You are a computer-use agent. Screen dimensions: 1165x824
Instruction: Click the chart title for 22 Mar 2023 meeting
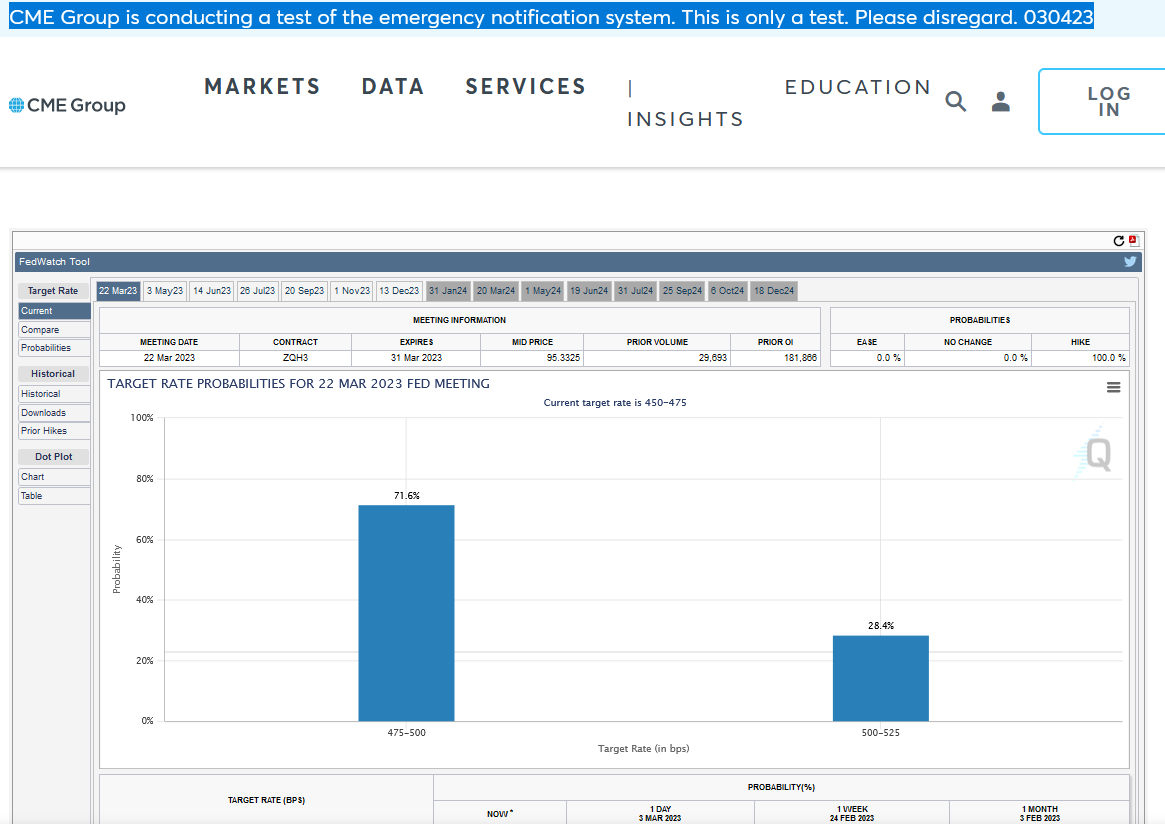(x=299, y=383)
